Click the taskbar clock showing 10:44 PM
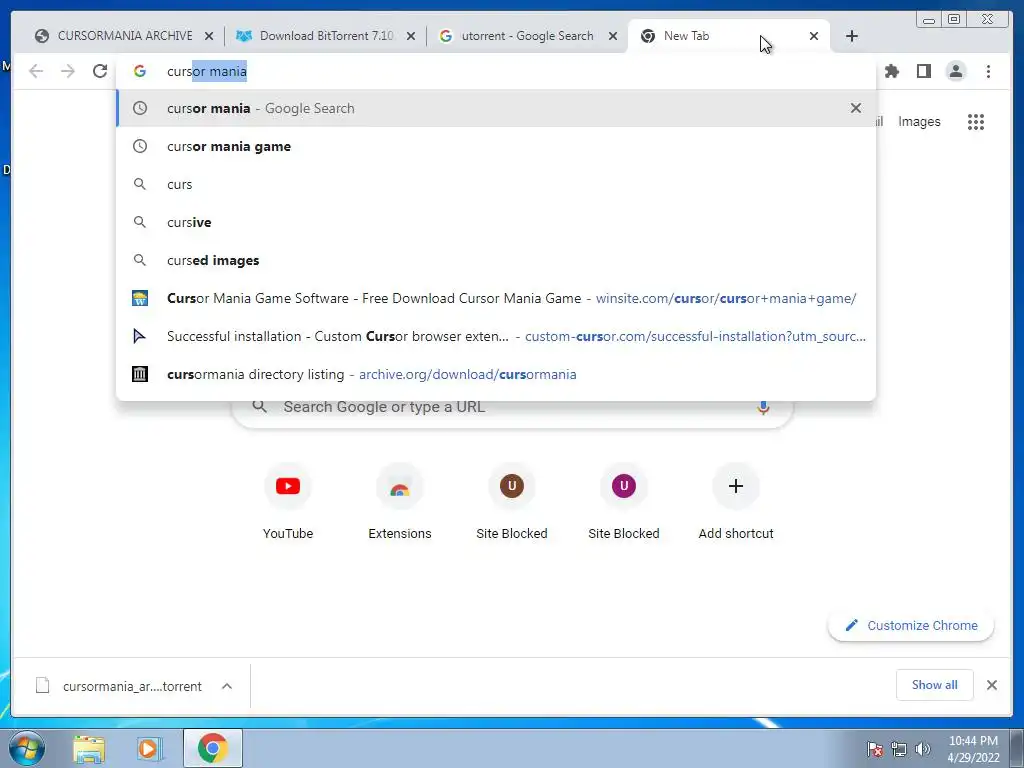The width and height of the screenshot is (1024, 768). point(973,749)
